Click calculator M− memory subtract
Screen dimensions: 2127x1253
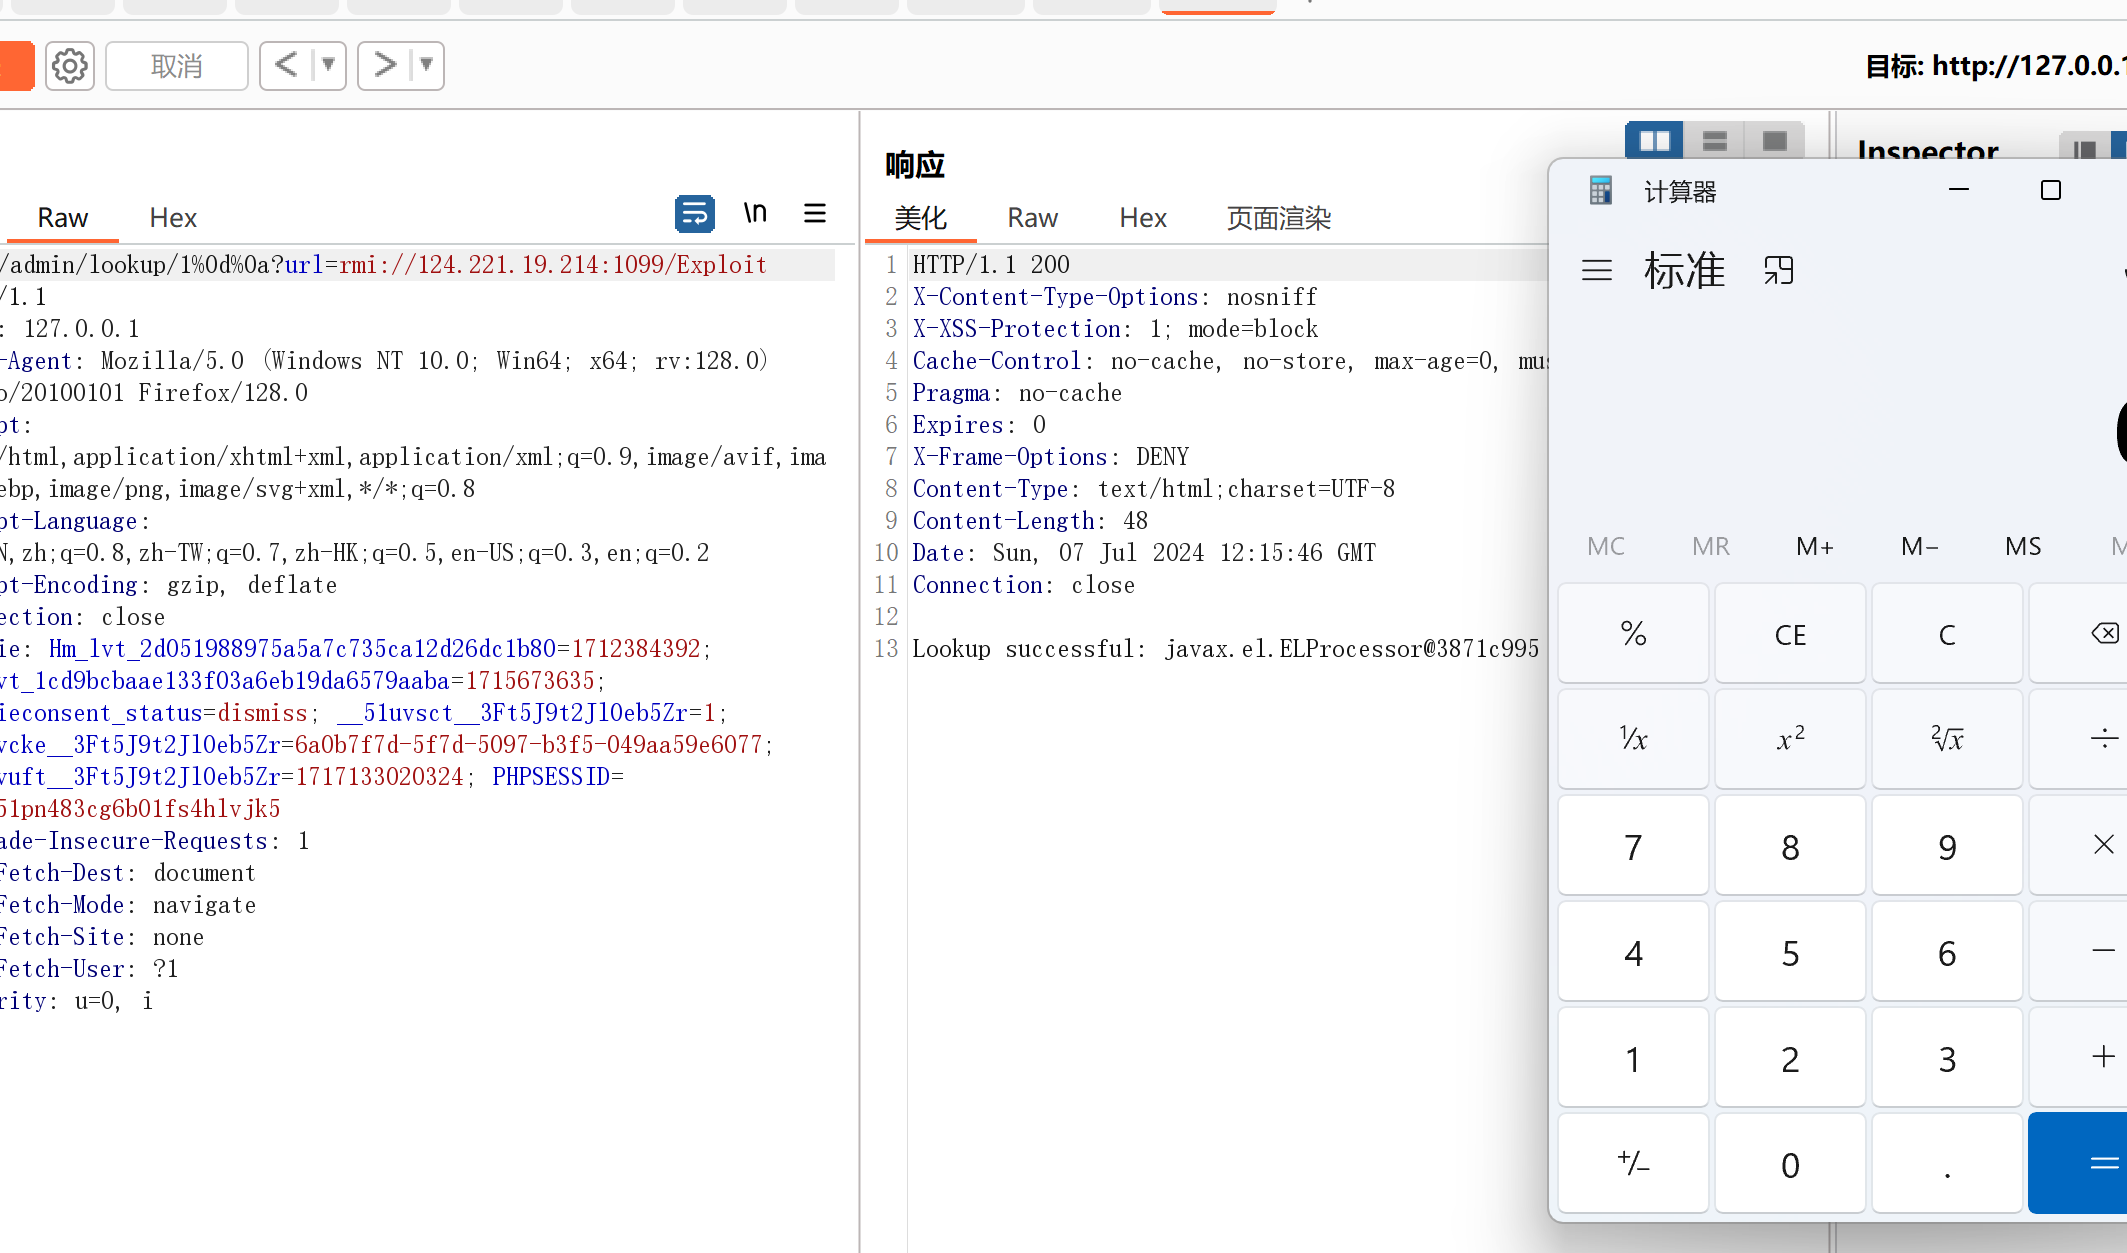[x=1919, y=546]
